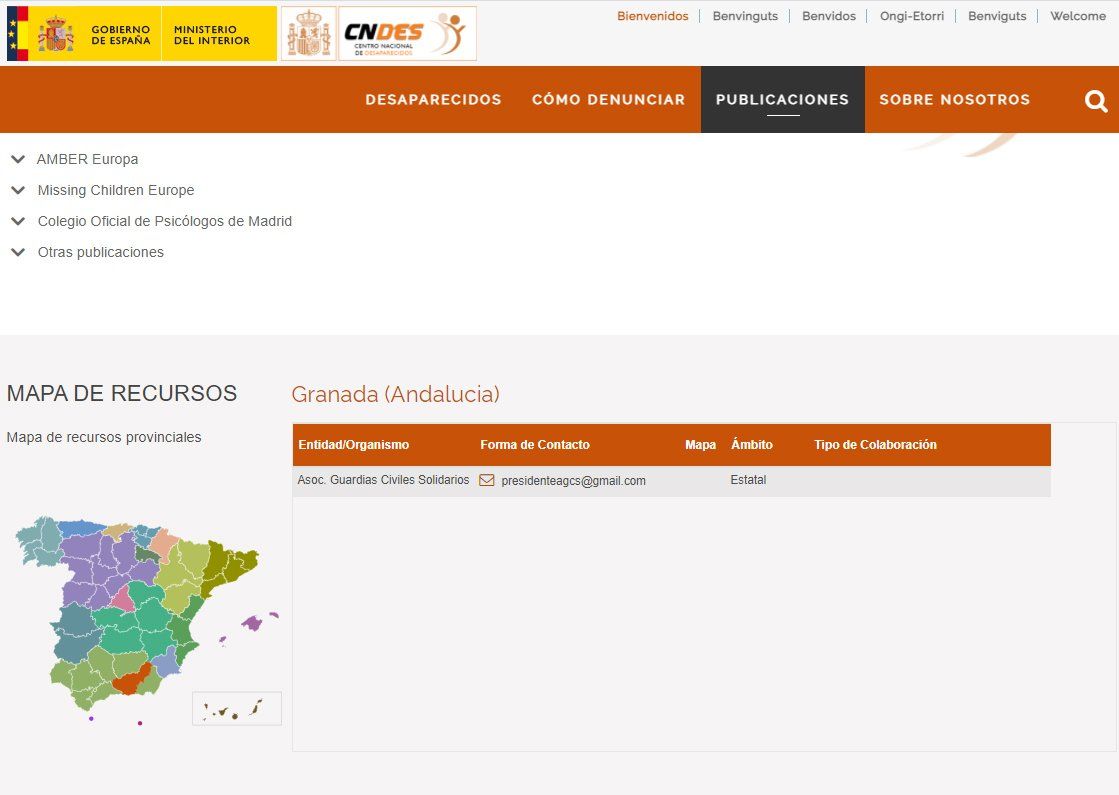Select the orange Granada province on the map

(x=131, y=681)
